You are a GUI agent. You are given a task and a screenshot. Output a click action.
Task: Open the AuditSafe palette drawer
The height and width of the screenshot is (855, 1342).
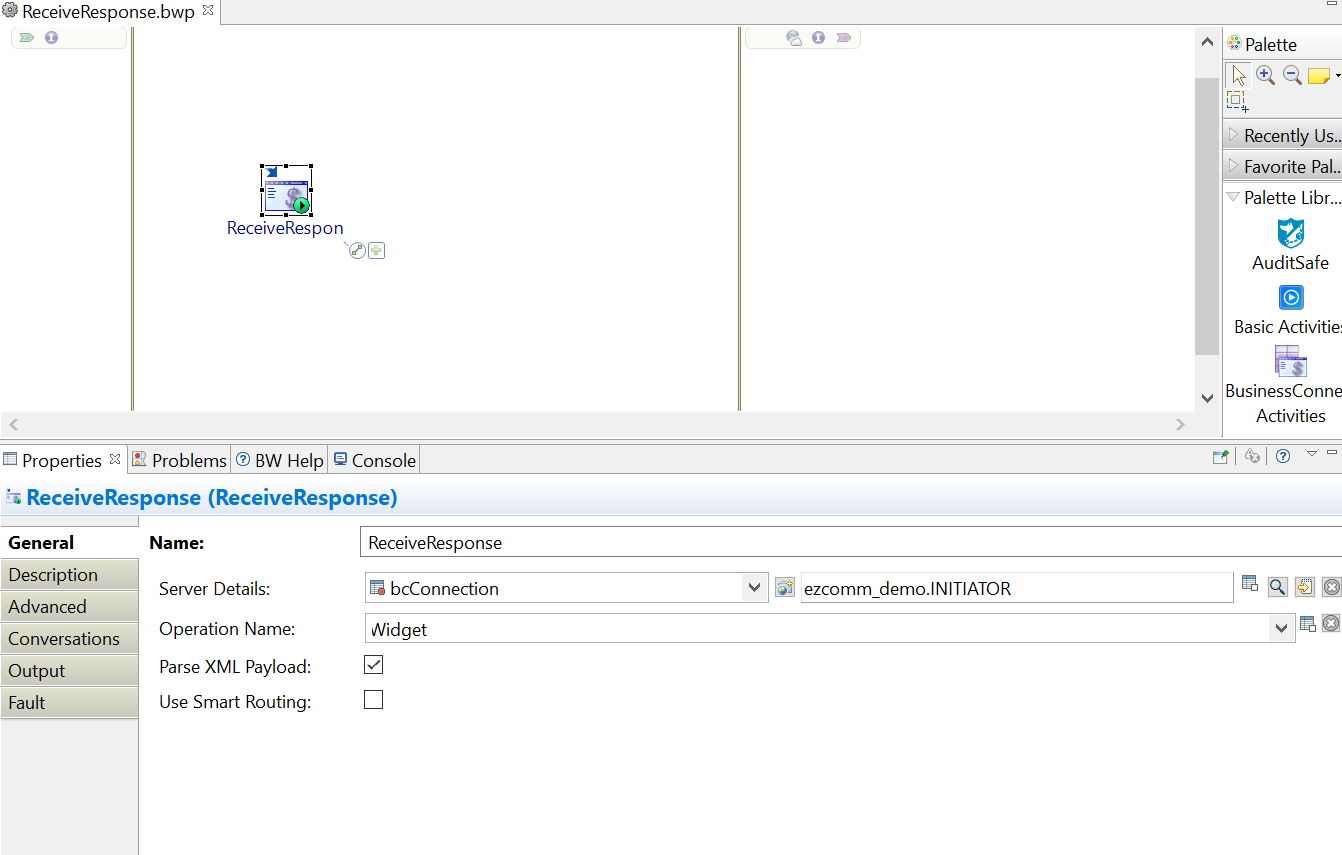coord(1291,246)
